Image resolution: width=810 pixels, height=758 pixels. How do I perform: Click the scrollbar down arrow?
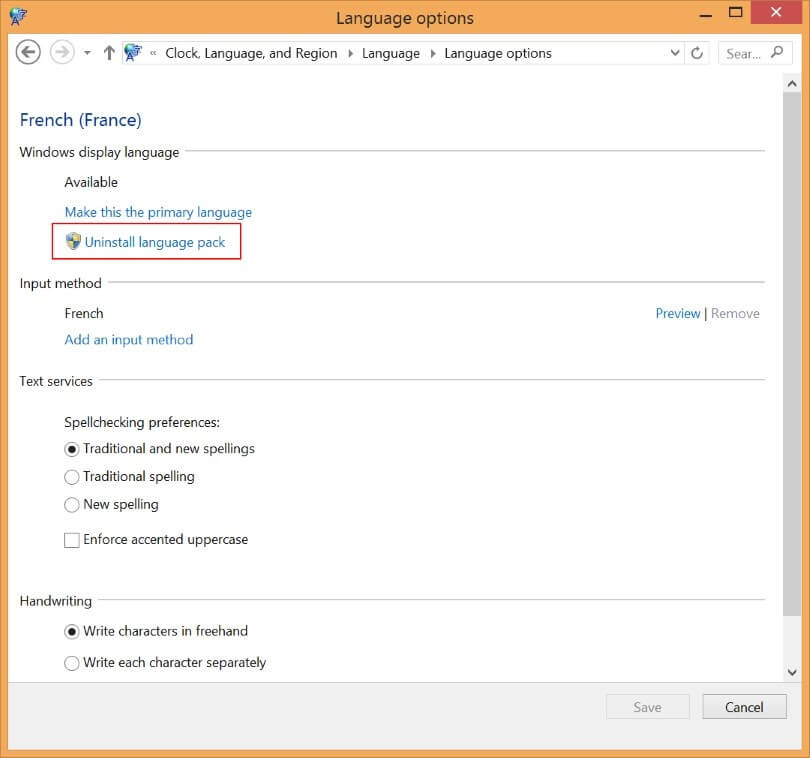point(792,672)
